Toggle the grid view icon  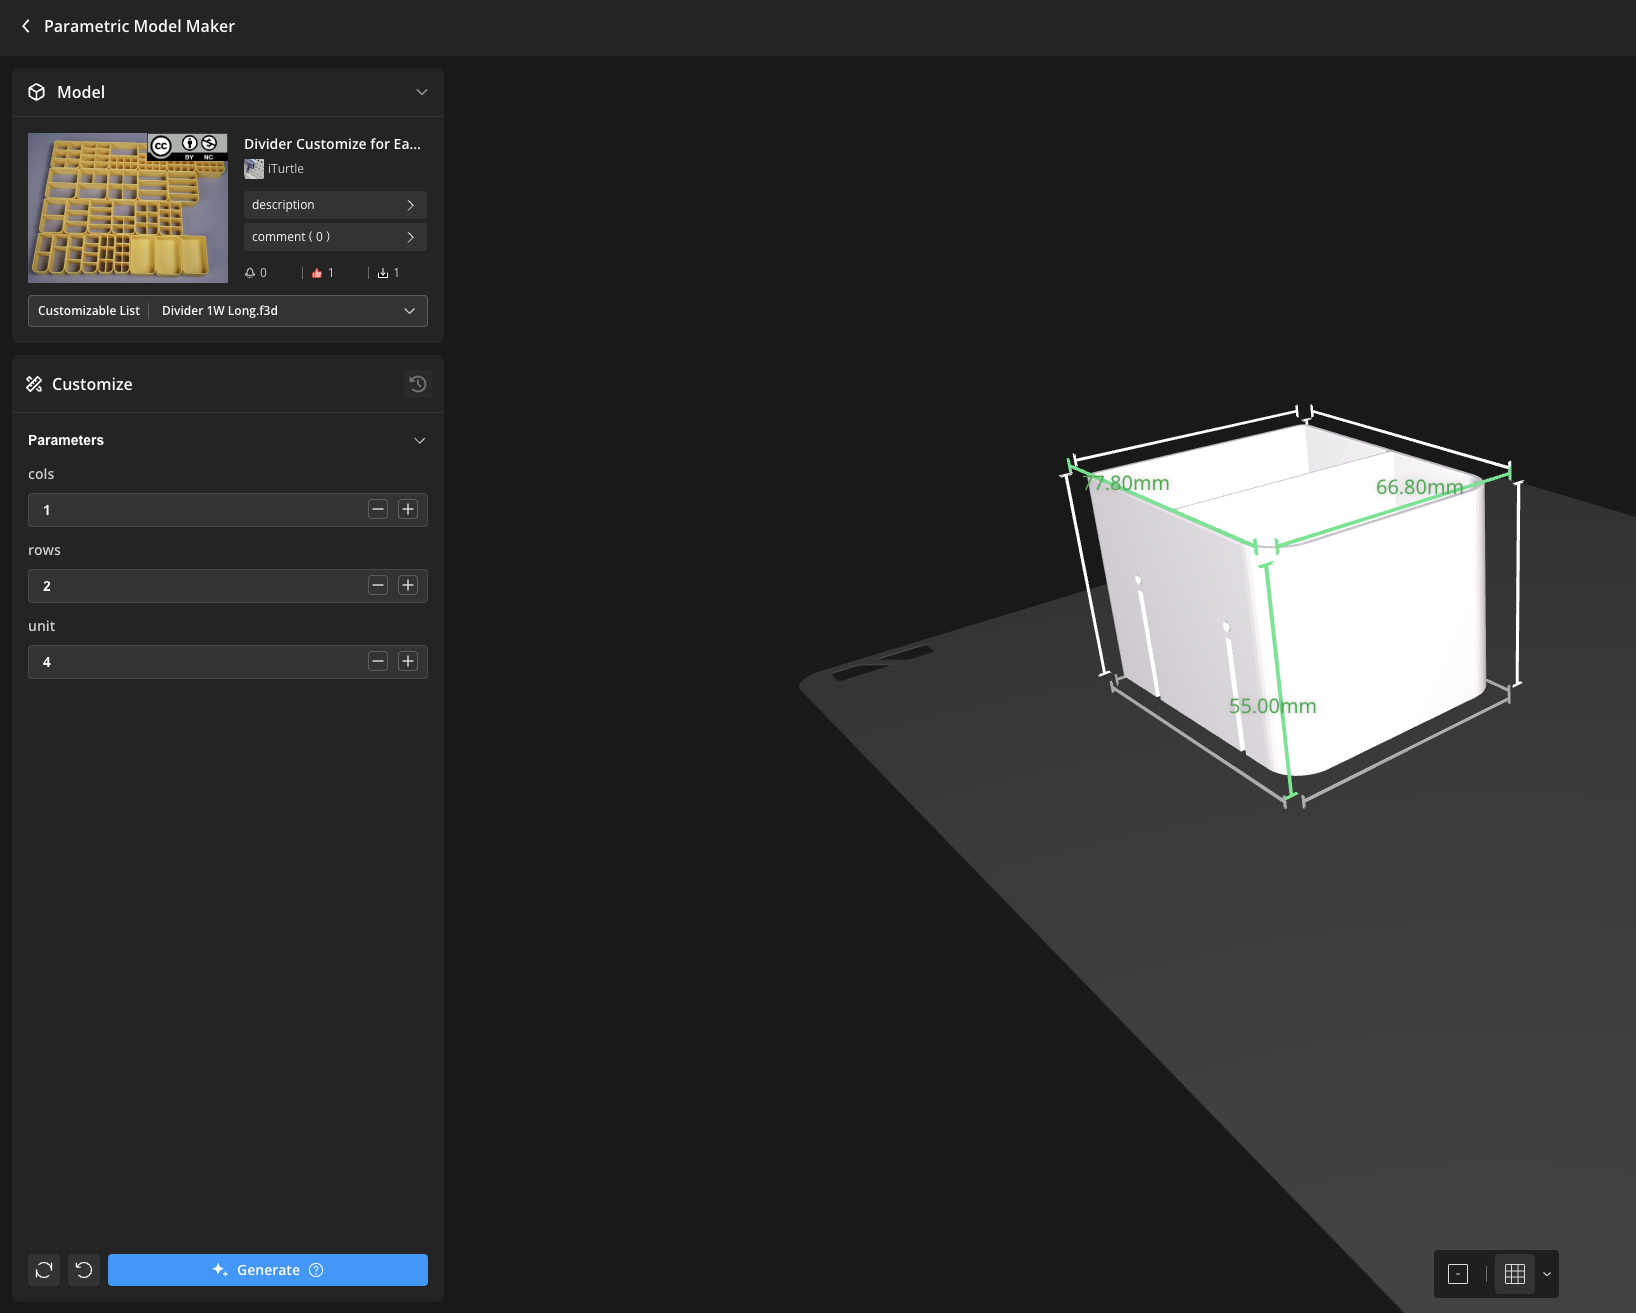point(1515,1274)
